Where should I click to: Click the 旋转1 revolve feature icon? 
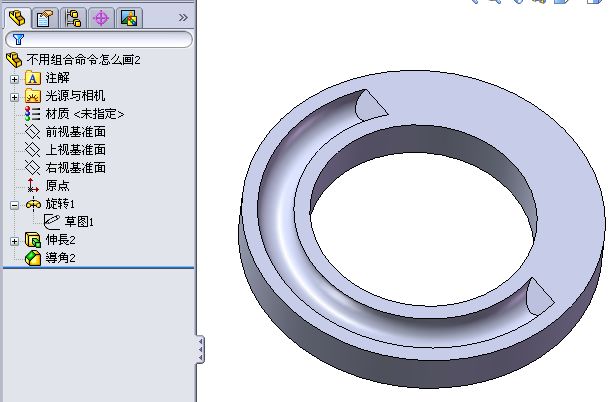33,204
